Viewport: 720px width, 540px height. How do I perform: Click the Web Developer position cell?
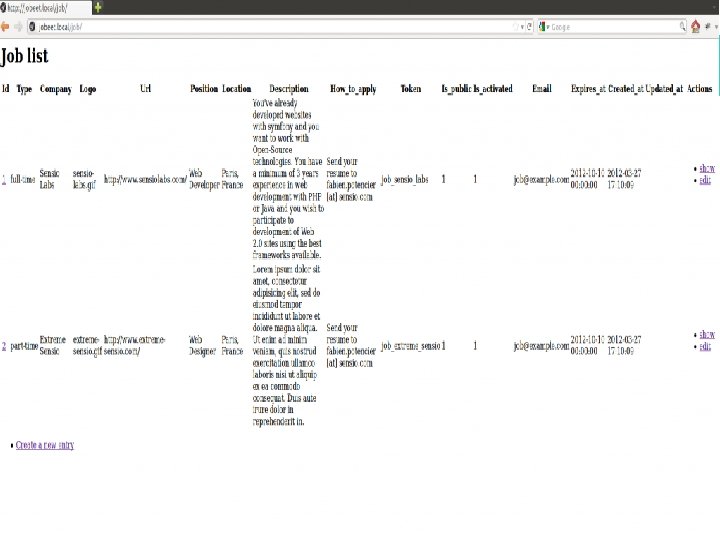(204, 179)
